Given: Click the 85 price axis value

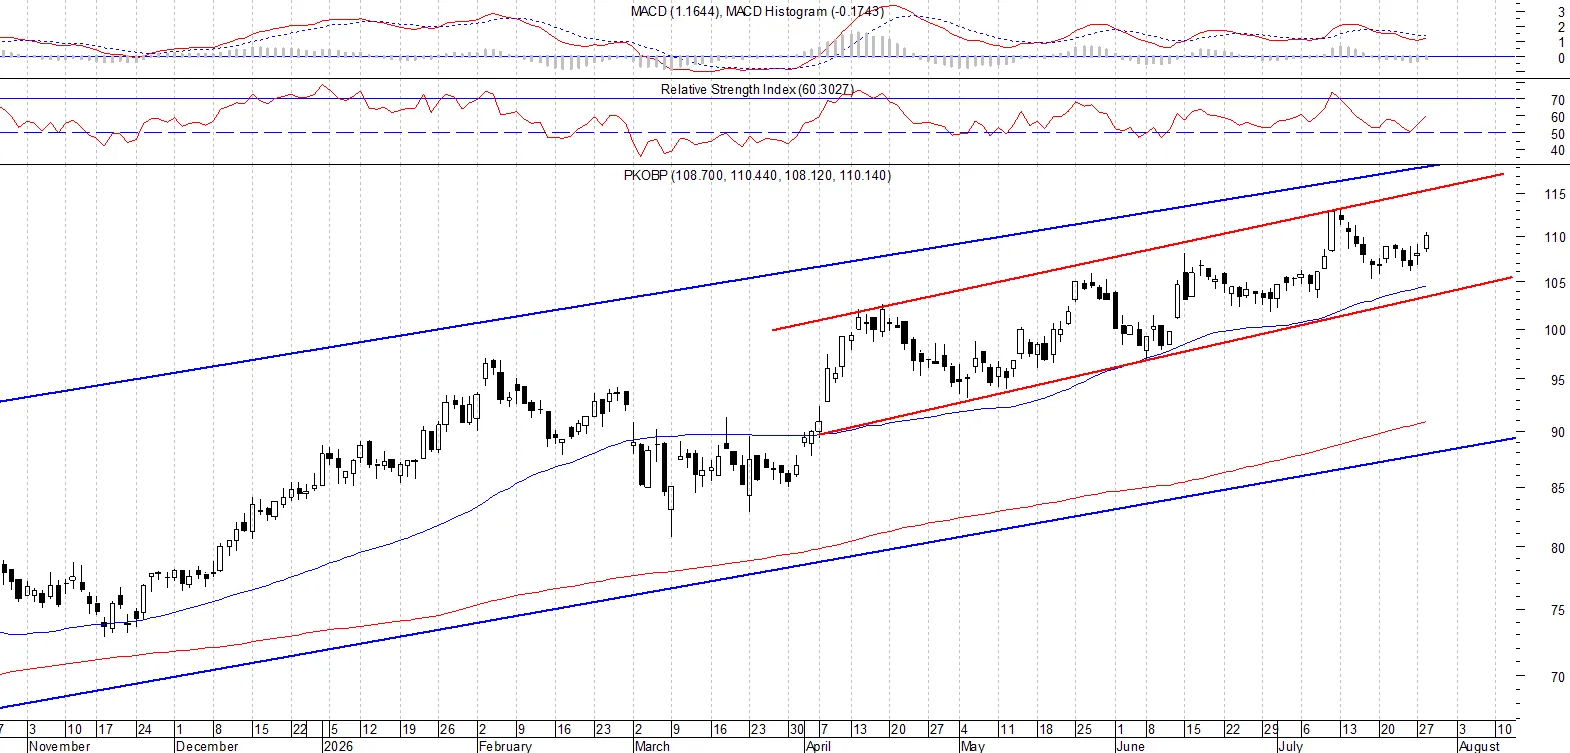Looking at the screenshot, I should click(x=1558, y=488).
